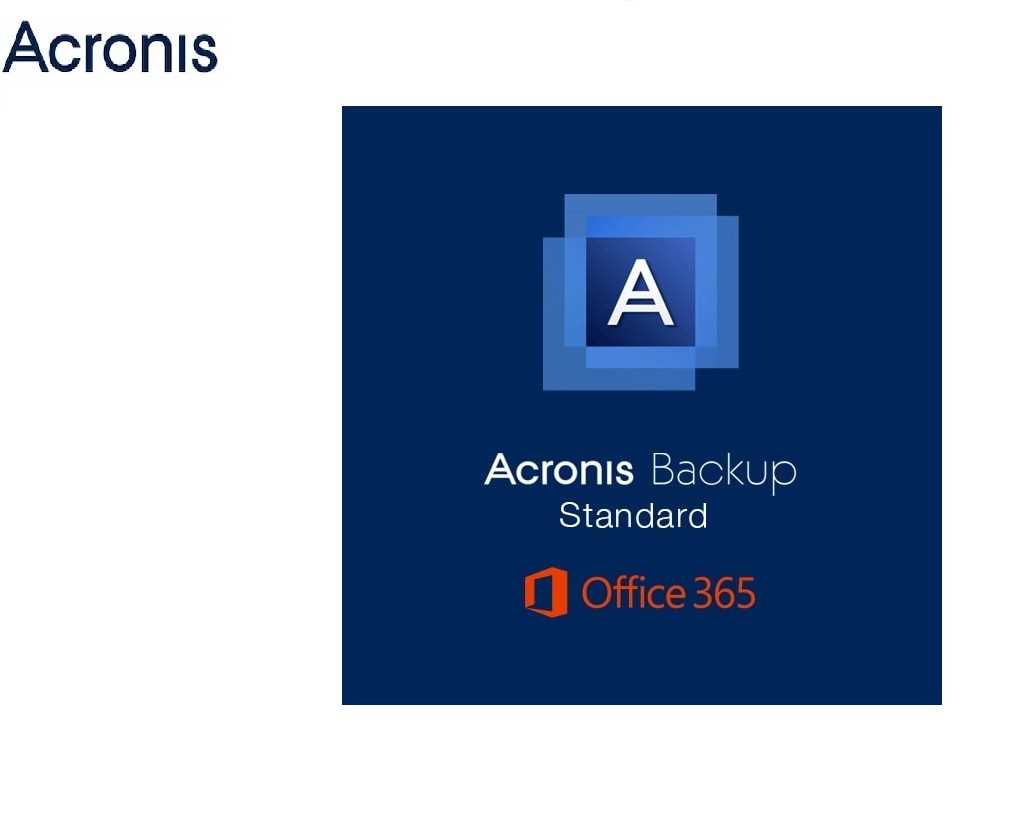Select the 'Standard' edition label
Viewport: 1025px width, 820px height.
633,516
